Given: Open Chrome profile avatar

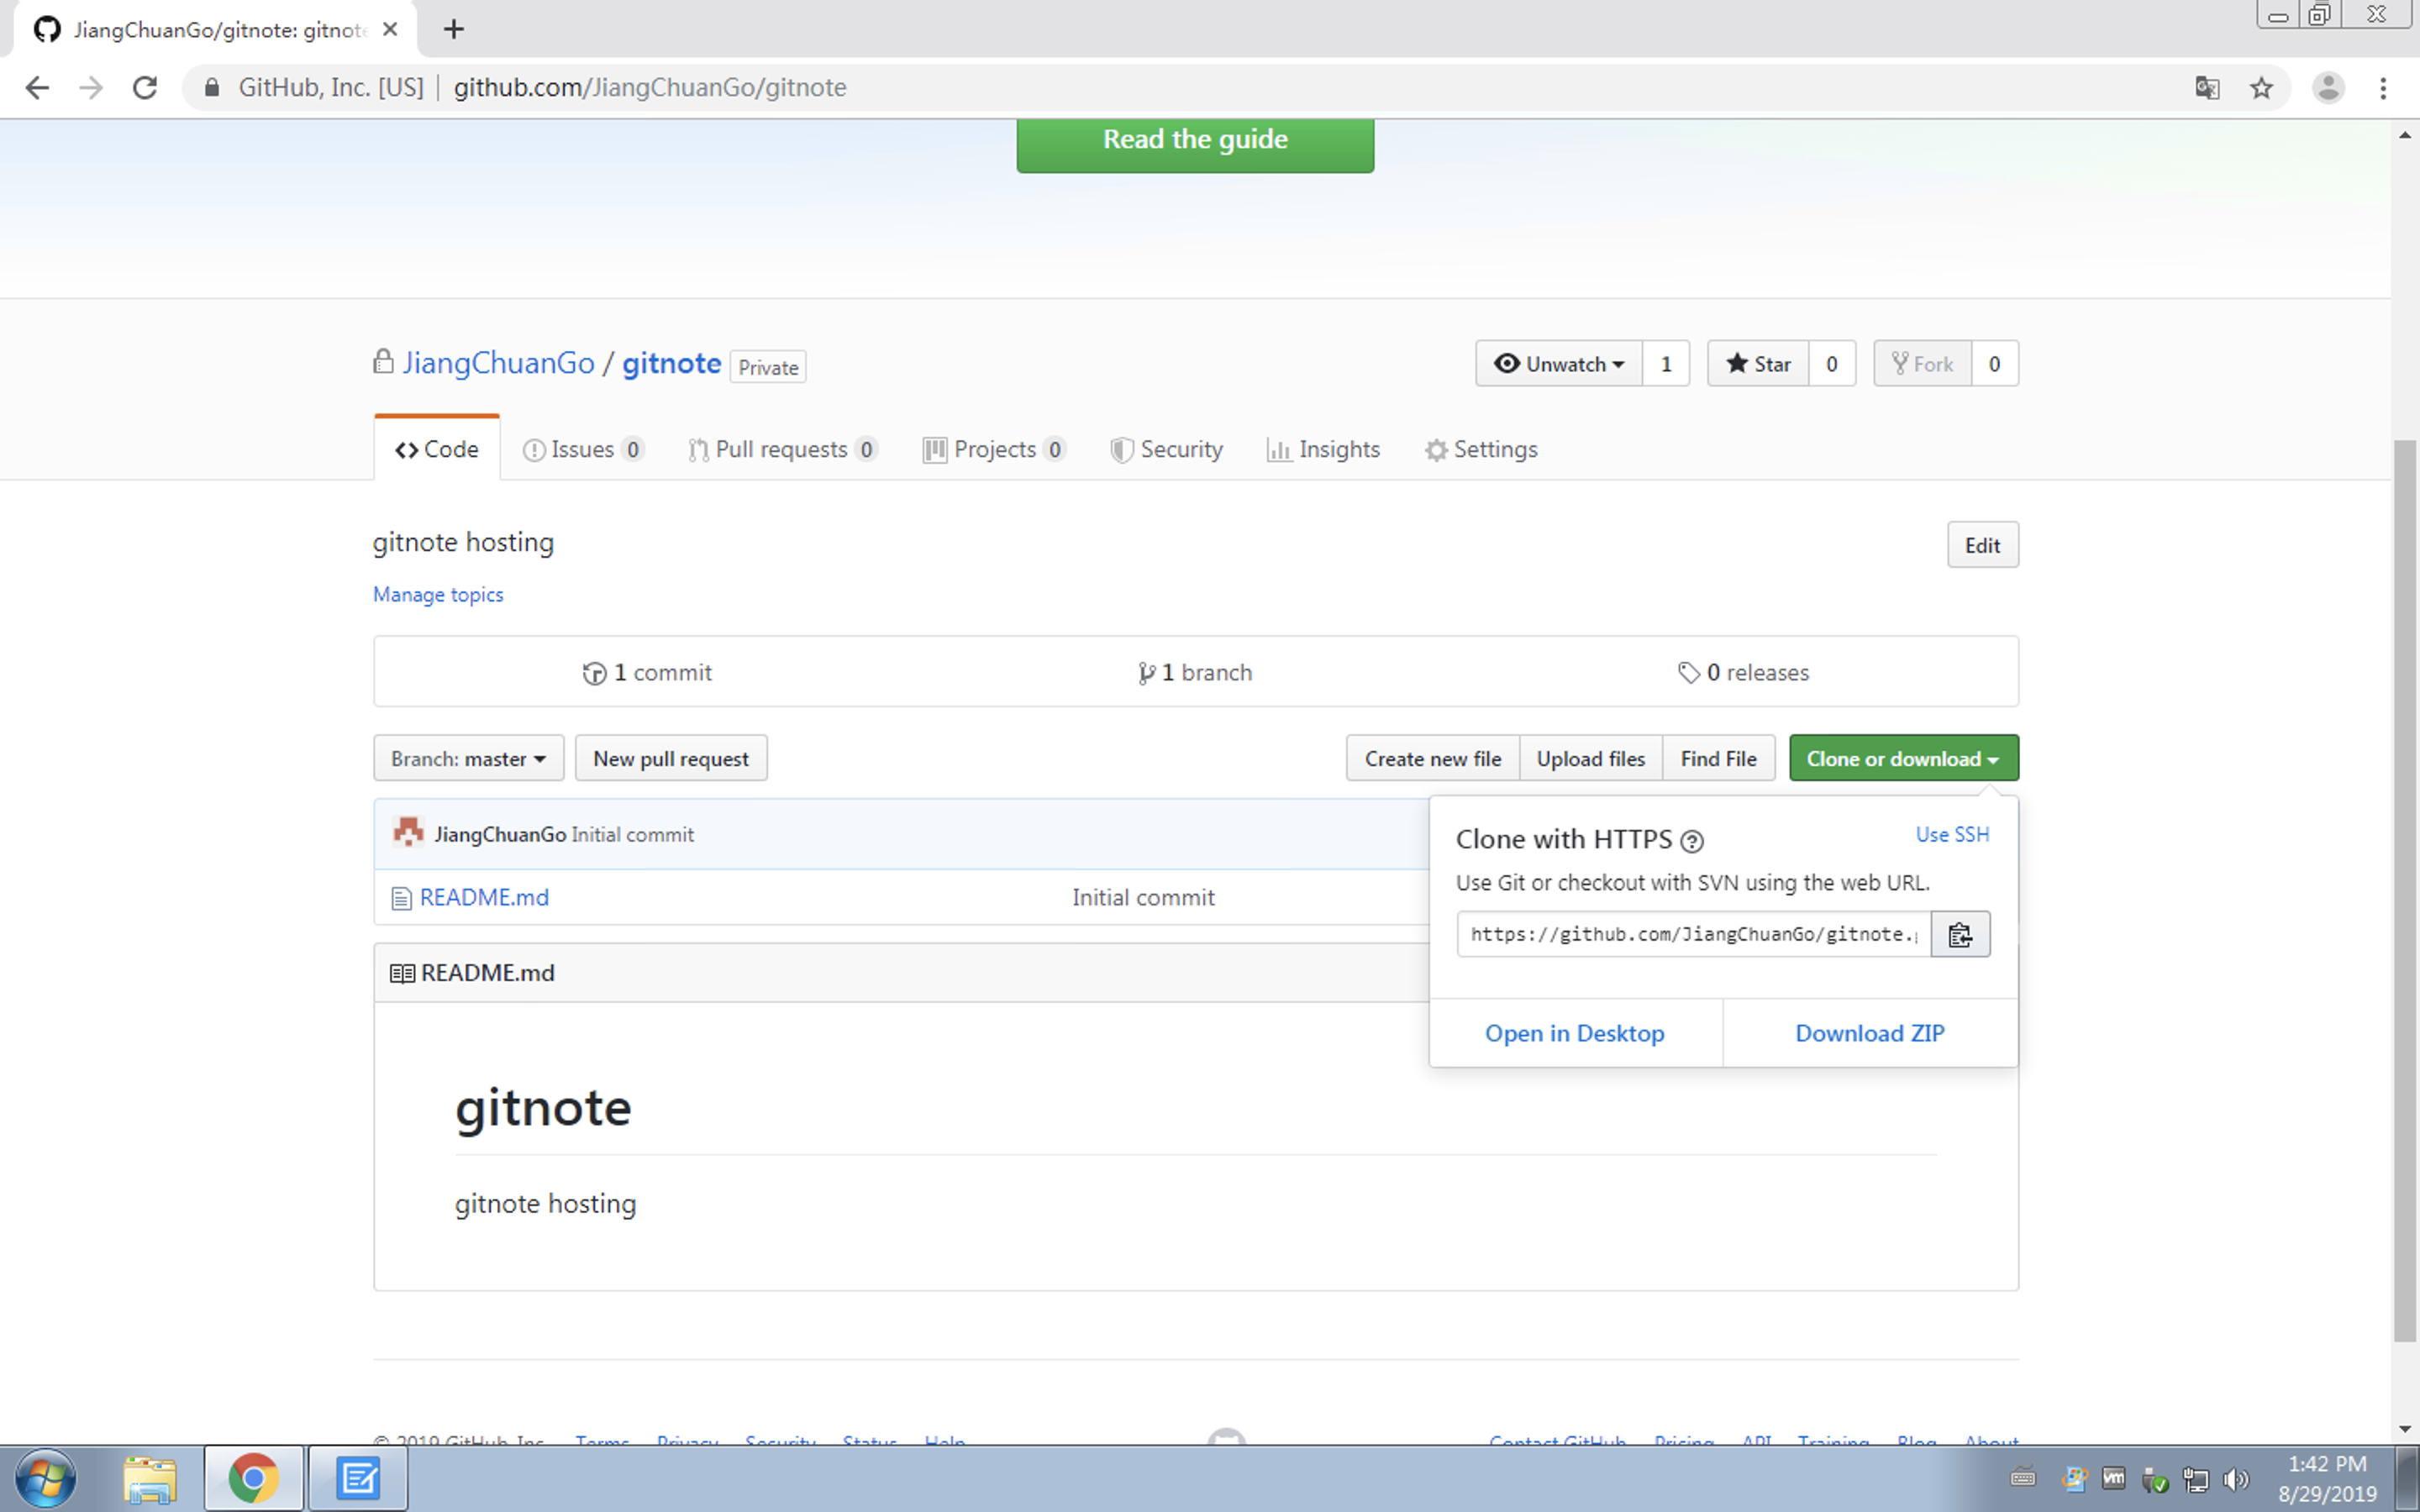Looking at the screenshot, I should 2328,88.
